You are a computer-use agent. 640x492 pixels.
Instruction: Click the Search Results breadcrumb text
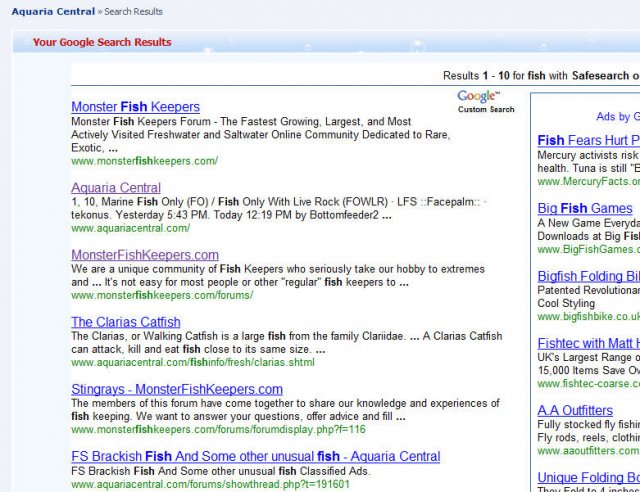(133, 11)
